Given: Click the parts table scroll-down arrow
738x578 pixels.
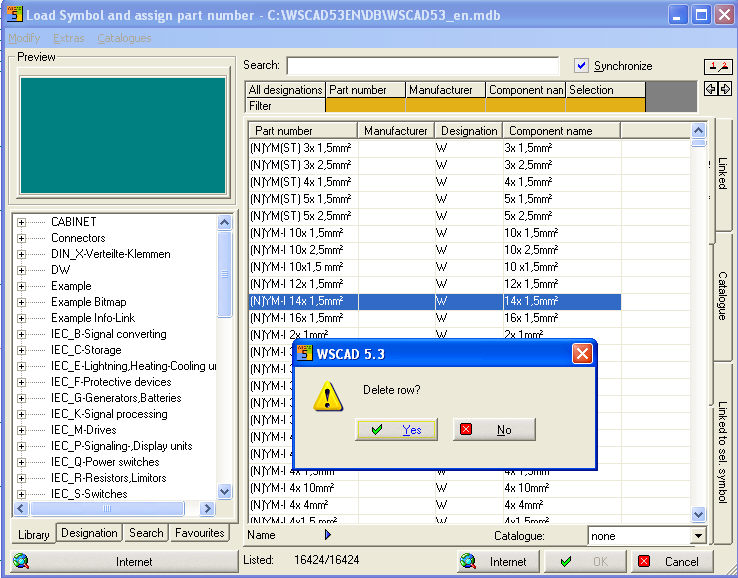Looking at the screenshot, I should coord(698,514).
